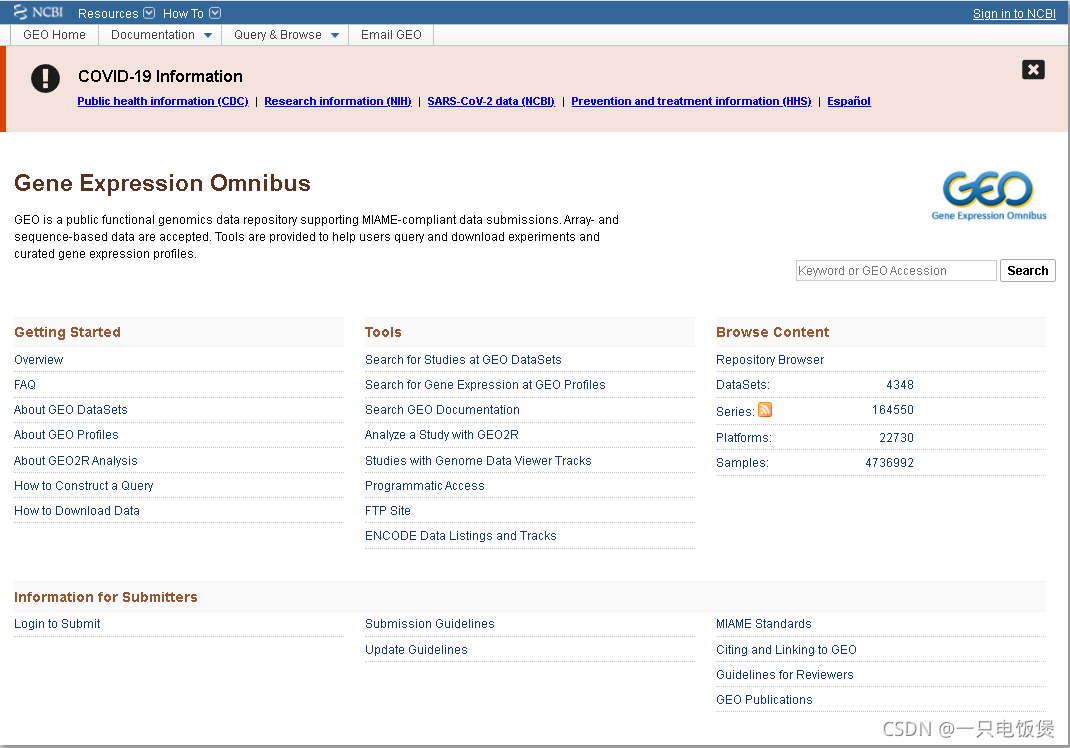Open GEO Publications link
The height and width of the screenshot is (748, 1070).
tap(764, 700)
